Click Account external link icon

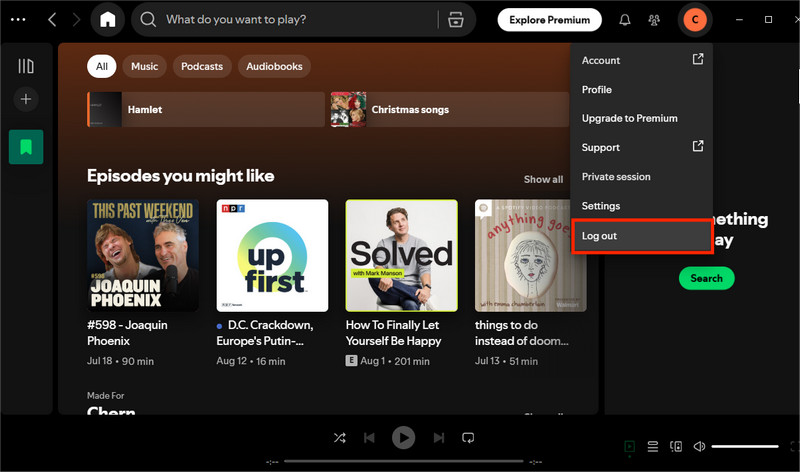click(697, 59)
